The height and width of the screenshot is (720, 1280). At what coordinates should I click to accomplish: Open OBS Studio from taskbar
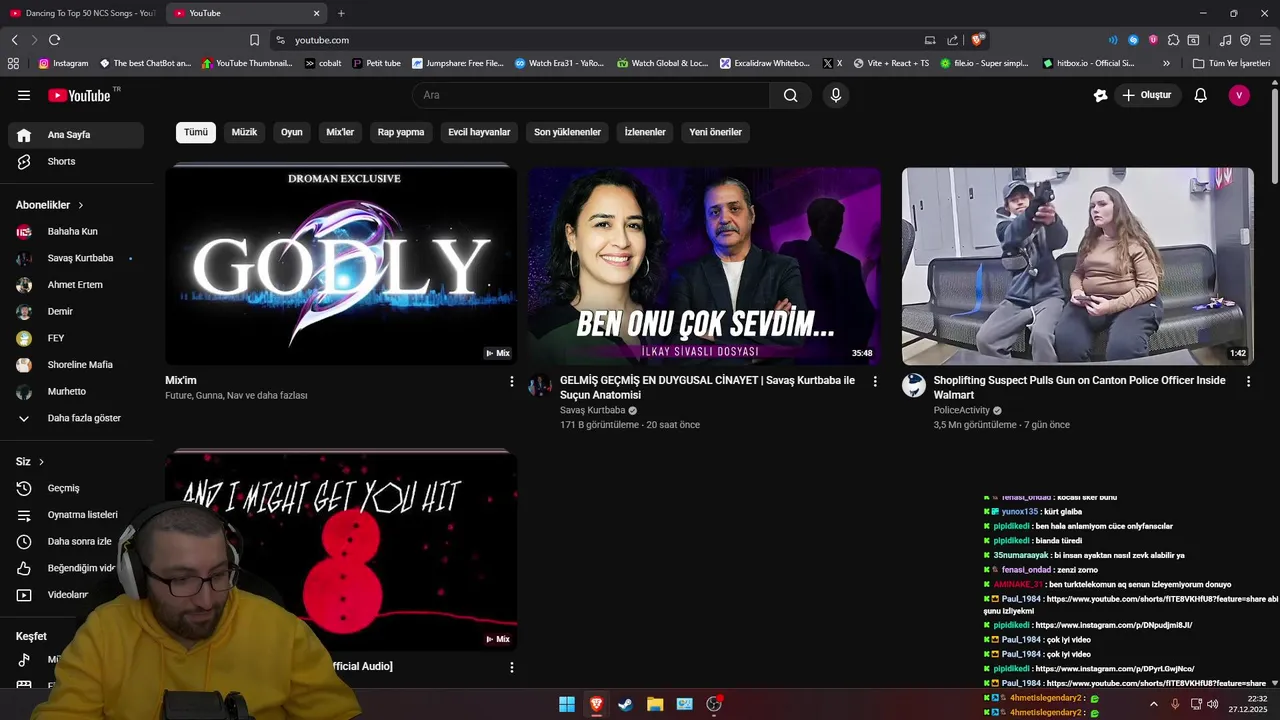(714, 704)
